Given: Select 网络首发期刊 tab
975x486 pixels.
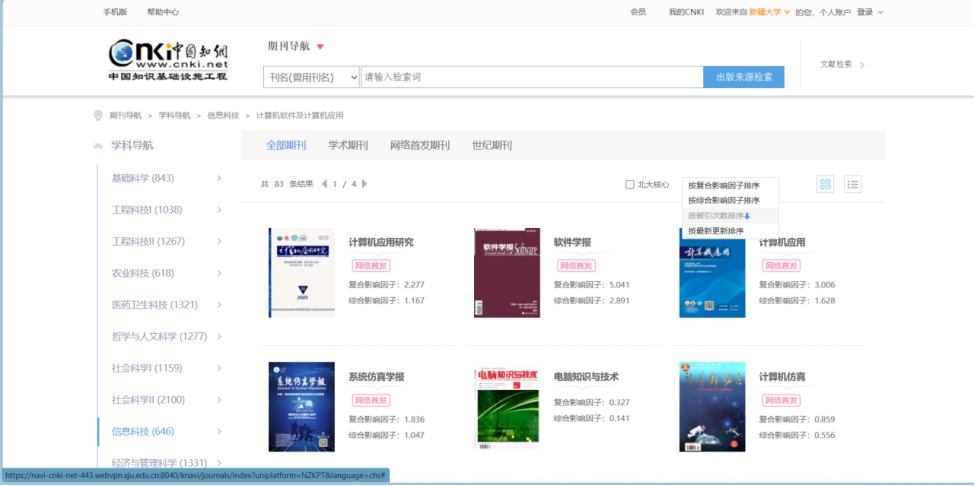Looking at the screenshot, I should point(420,145).
